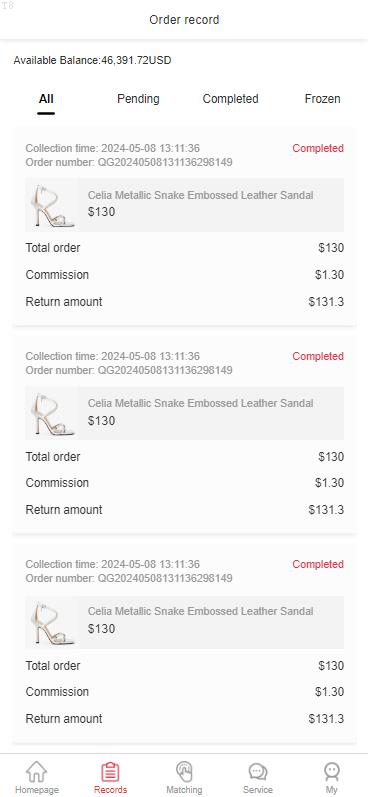The height and width of the screenshot is (797, 368).
Task: Click the Available Balance text
Action: coord(92,60)
